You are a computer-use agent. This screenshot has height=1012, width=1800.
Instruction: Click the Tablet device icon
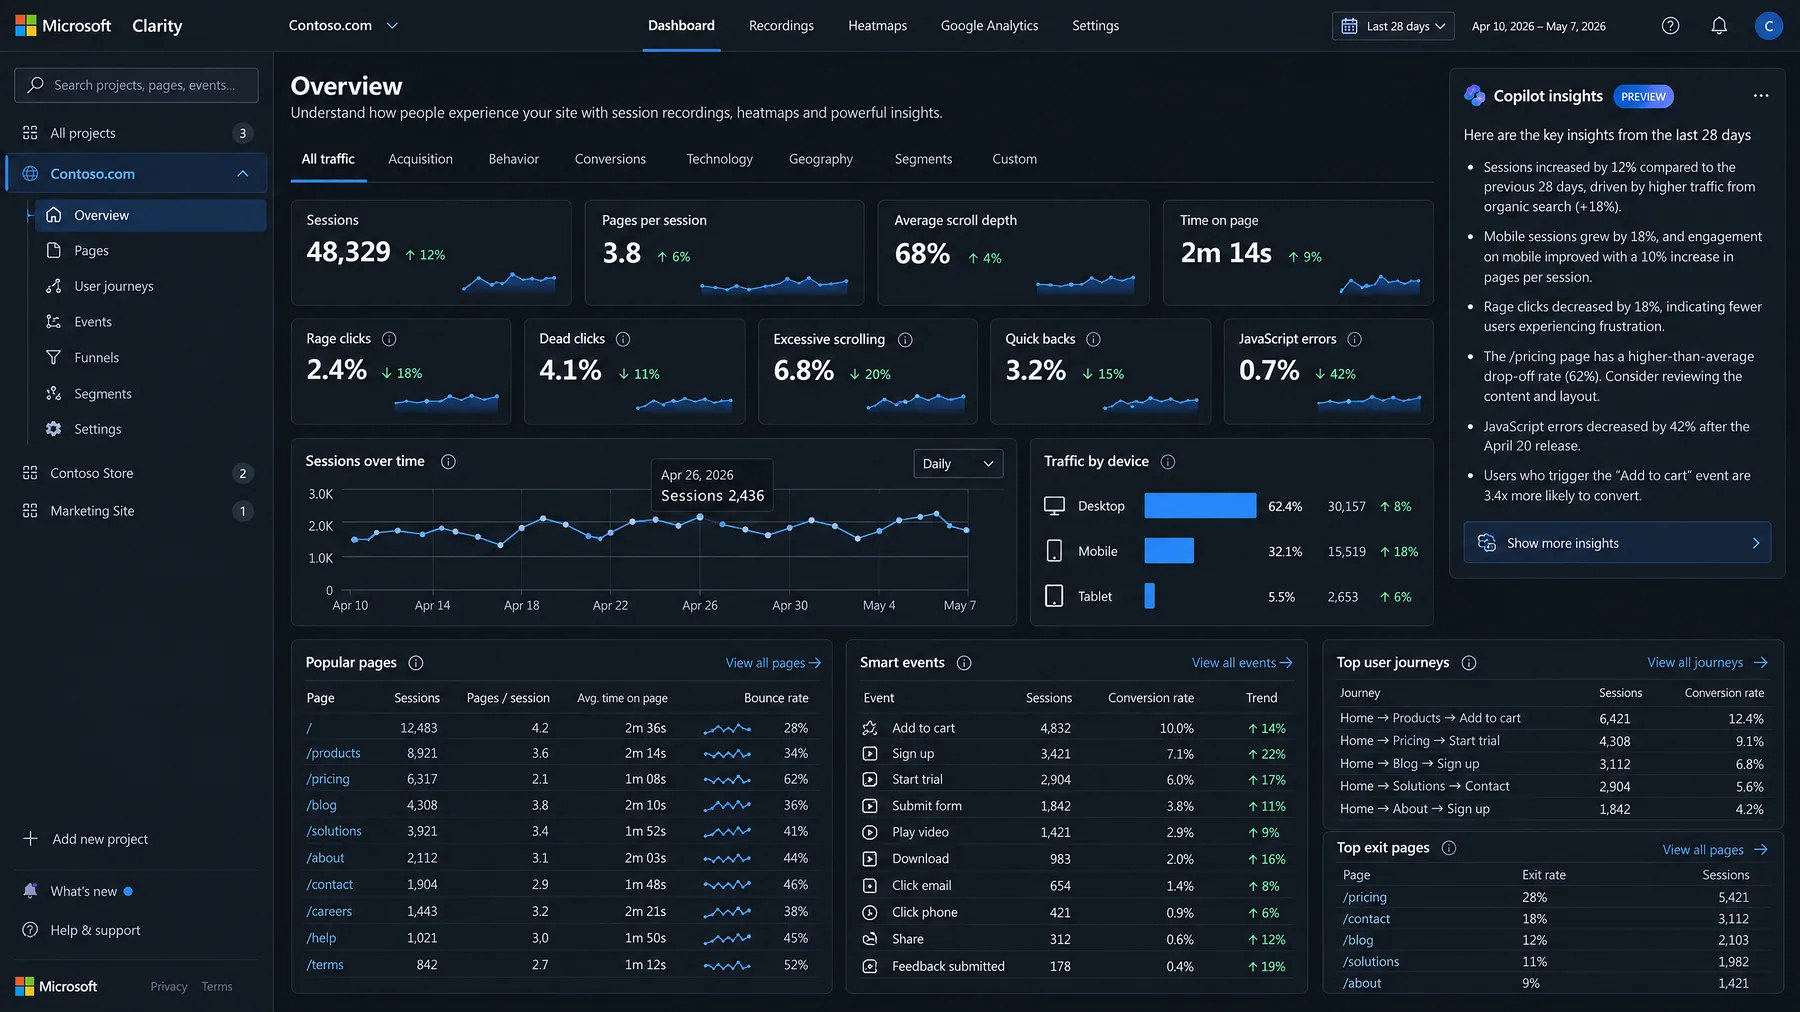coord(1054,596)
